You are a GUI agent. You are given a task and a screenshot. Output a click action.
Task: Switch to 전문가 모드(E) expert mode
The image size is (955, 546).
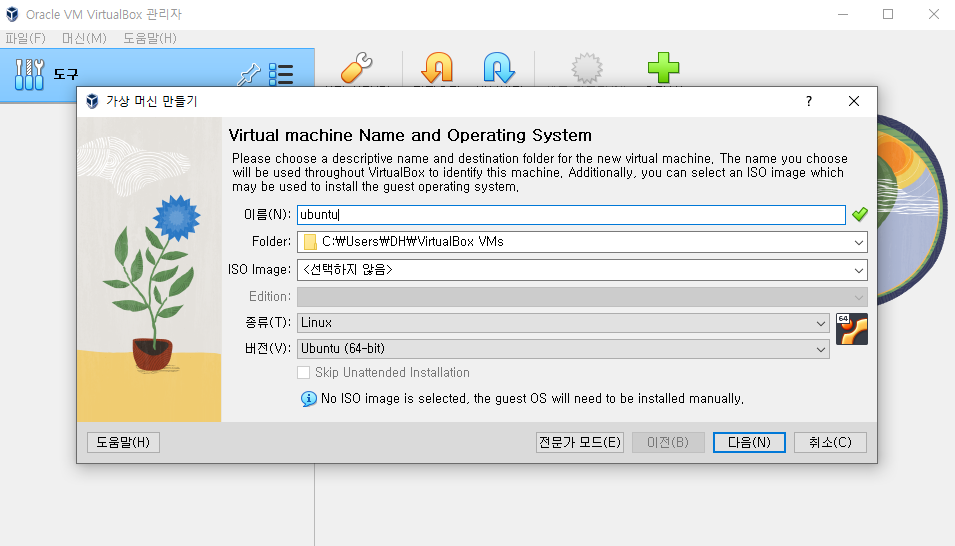580,442
